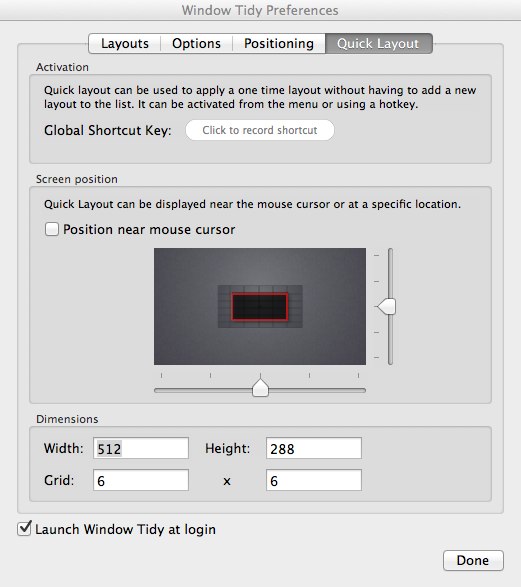Select the Positioning tab
The height and width of the screenshot is (587, 521).
[279, 43]
